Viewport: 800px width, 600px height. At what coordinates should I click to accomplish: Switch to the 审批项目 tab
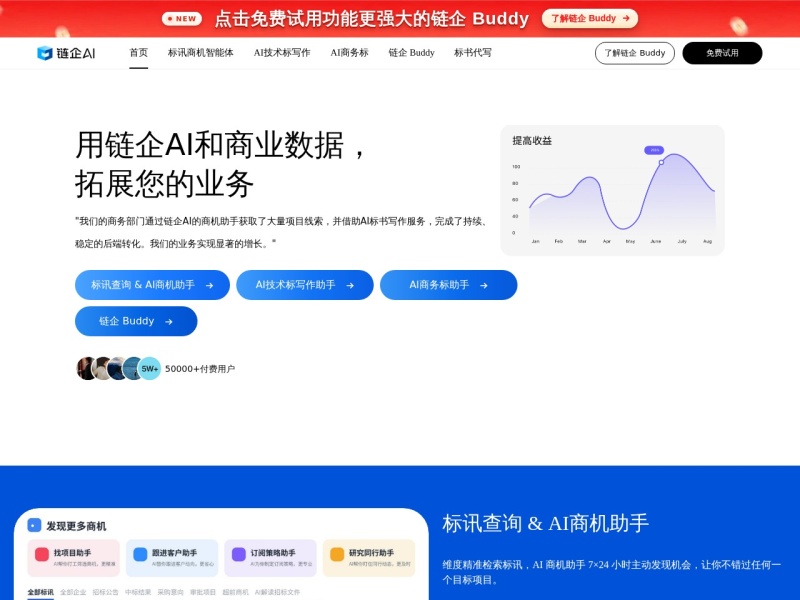pyautogui.click(x=203, y=592)
